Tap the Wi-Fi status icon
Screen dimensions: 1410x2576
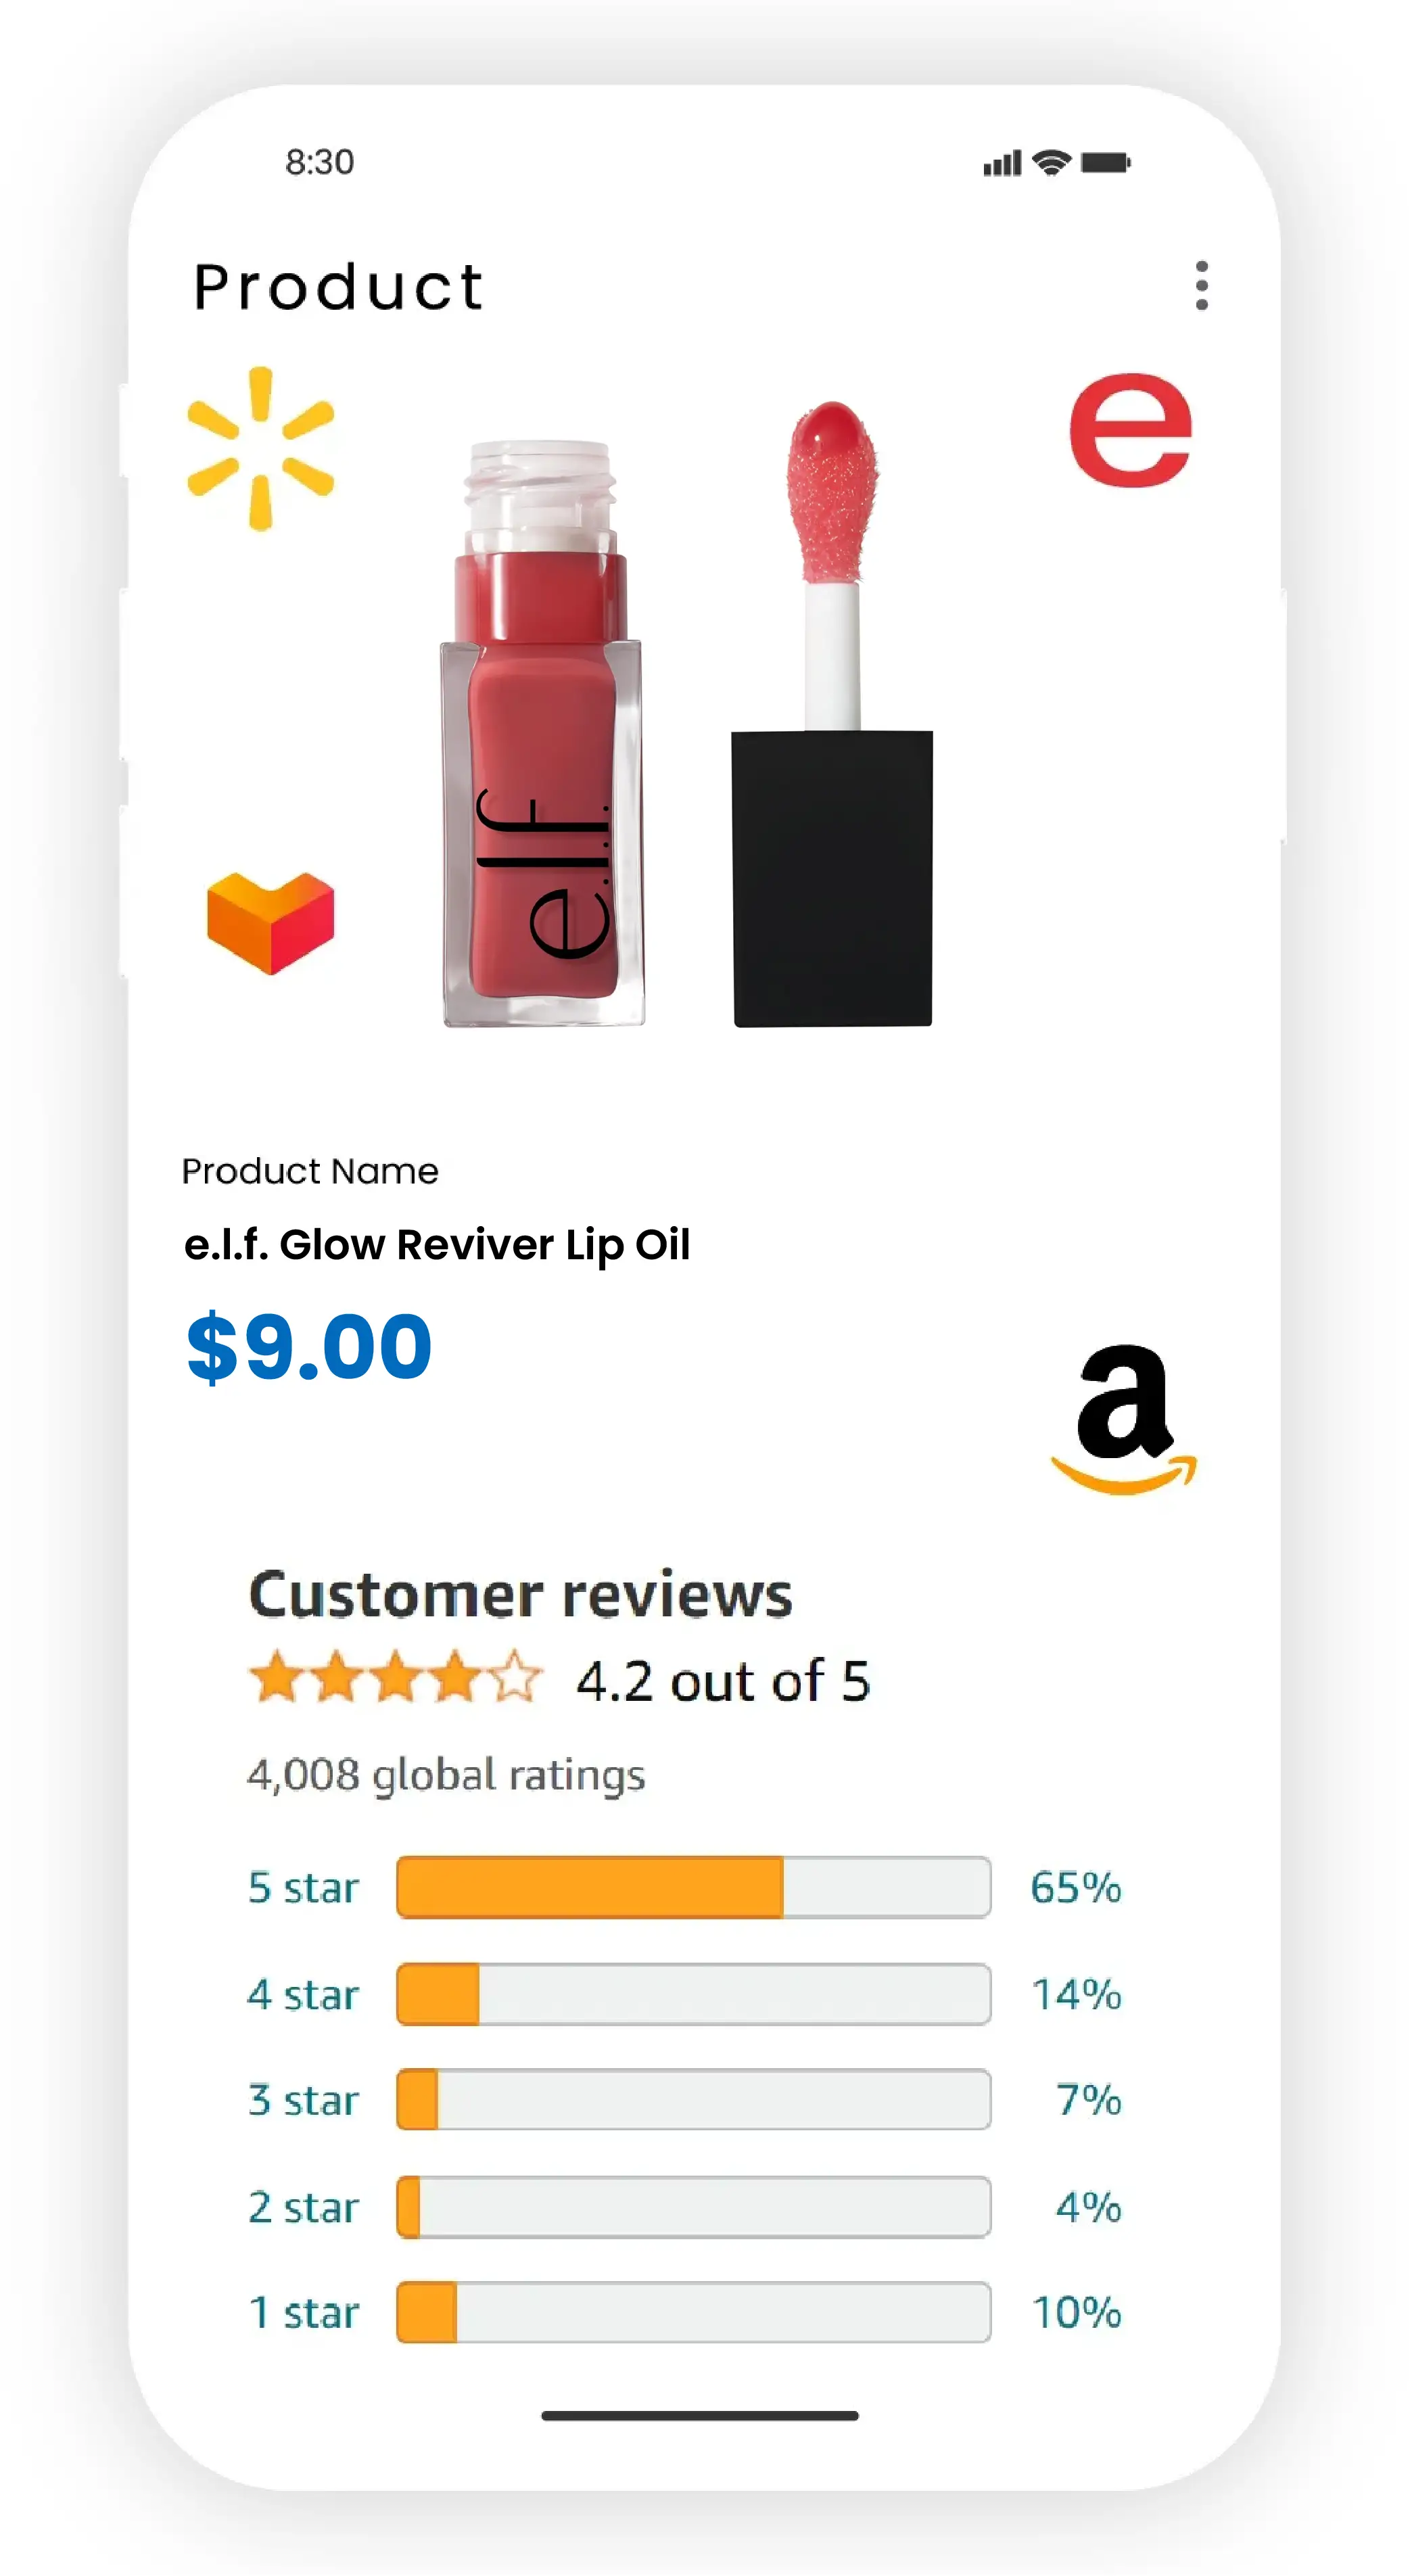click(x=1051, y=162)
